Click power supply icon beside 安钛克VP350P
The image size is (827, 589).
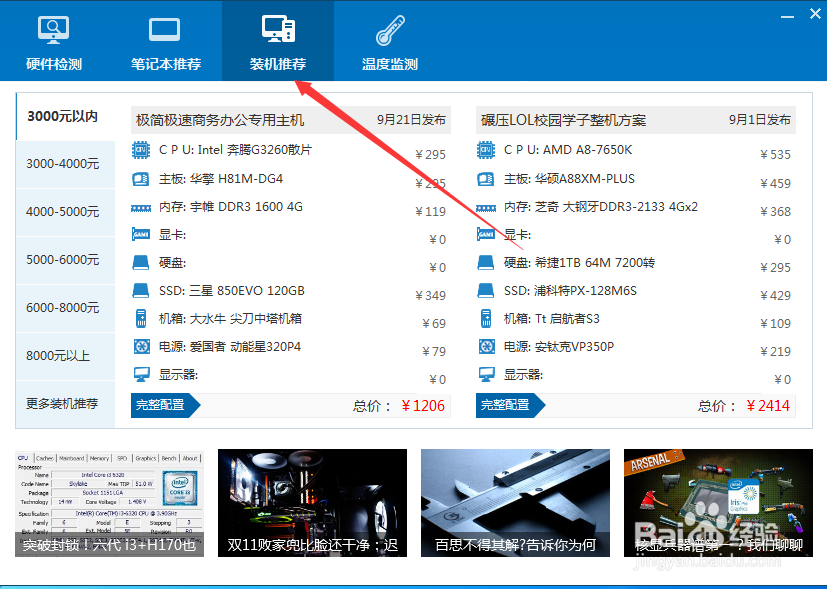tap(486, 346)
